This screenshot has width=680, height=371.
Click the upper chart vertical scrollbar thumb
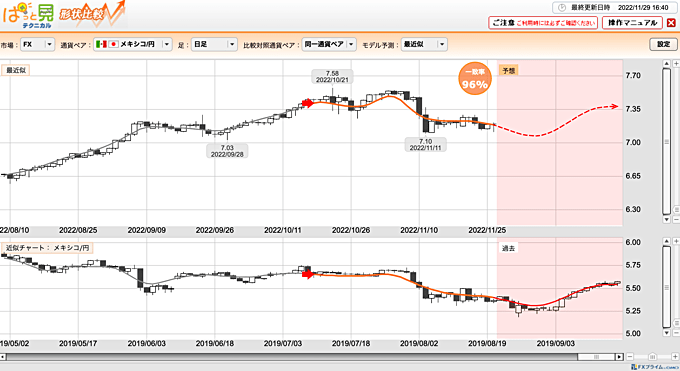pyautogui.click(x=667, y=141)
